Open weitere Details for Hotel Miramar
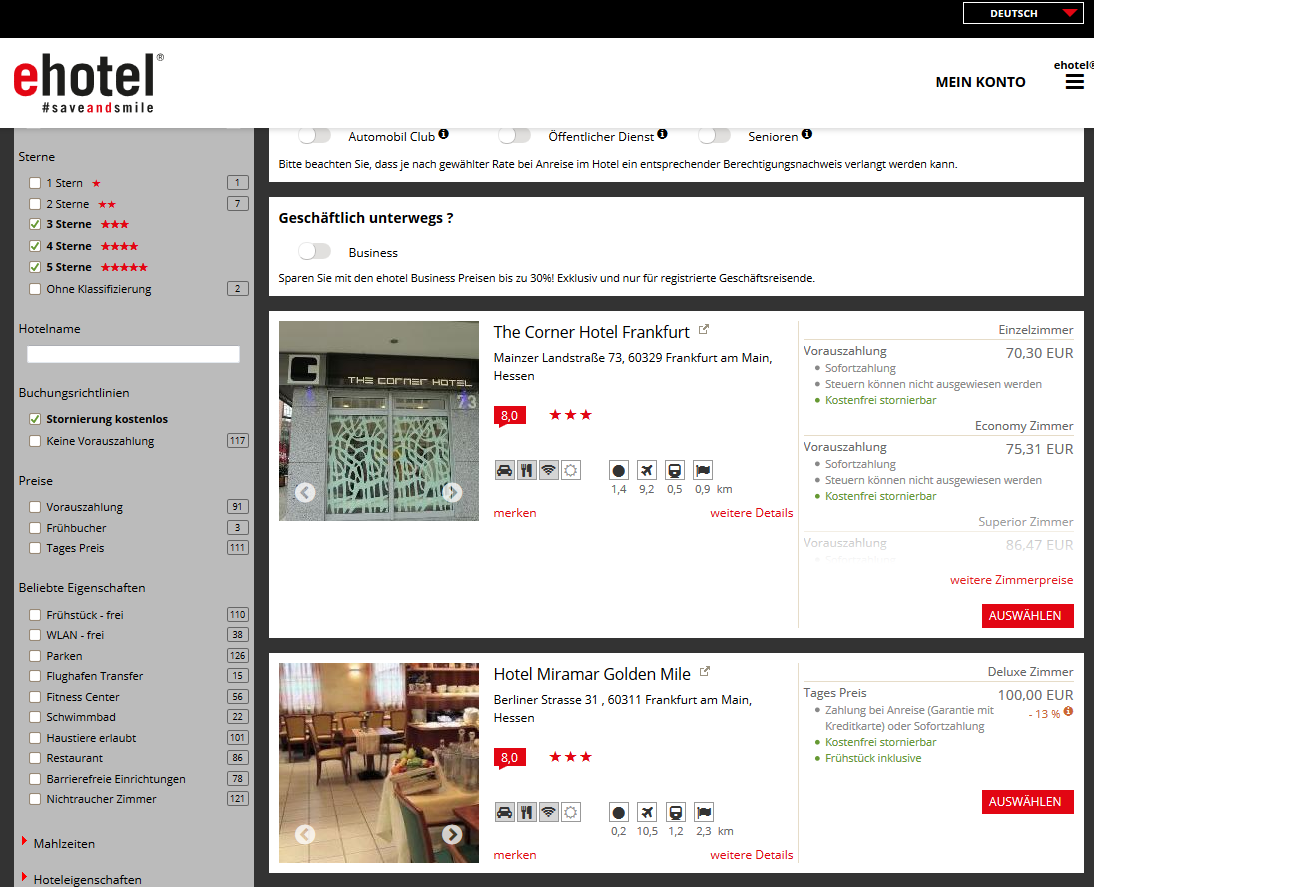Image resolution: width=1293 pixels, height=887 pixels. click(x=752, y=855)
